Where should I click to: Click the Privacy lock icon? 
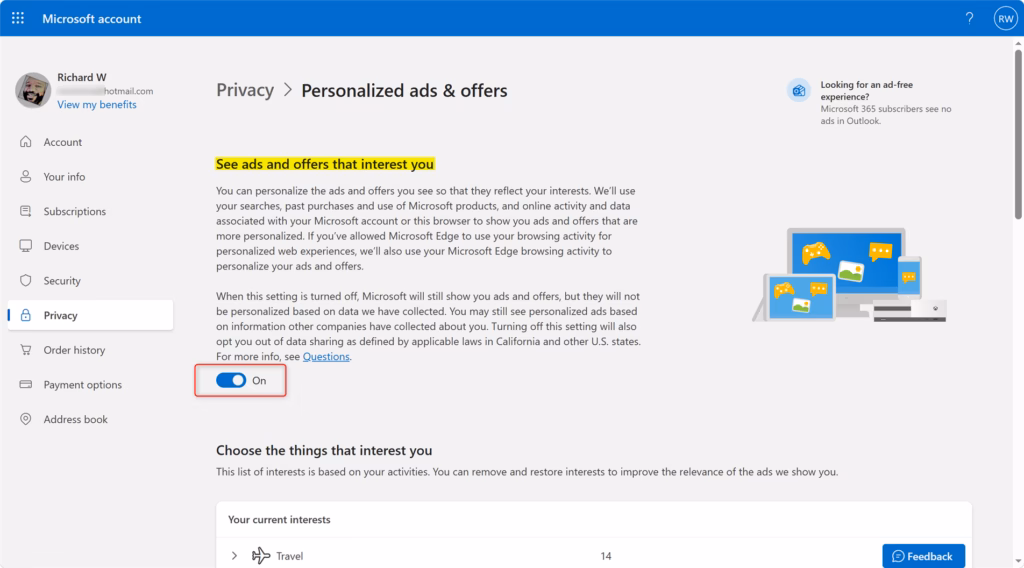[x=25, y=315]
